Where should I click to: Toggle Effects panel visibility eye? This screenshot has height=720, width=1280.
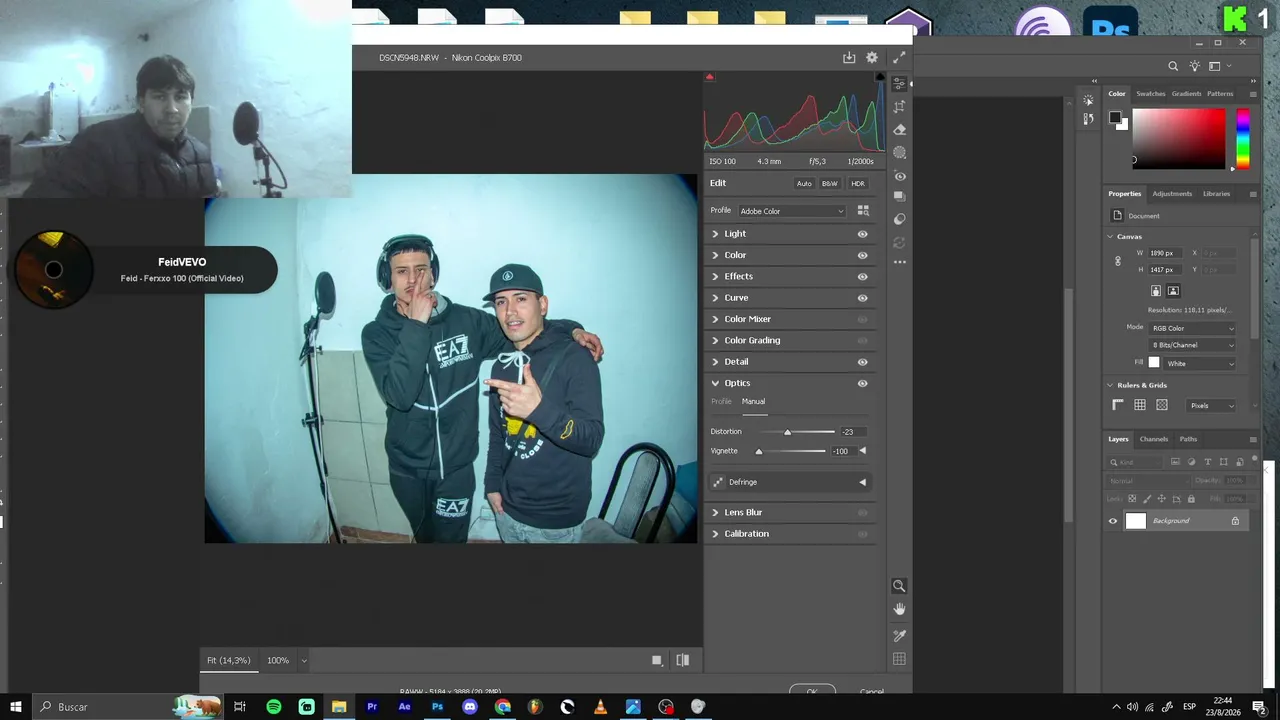point(862,276)
